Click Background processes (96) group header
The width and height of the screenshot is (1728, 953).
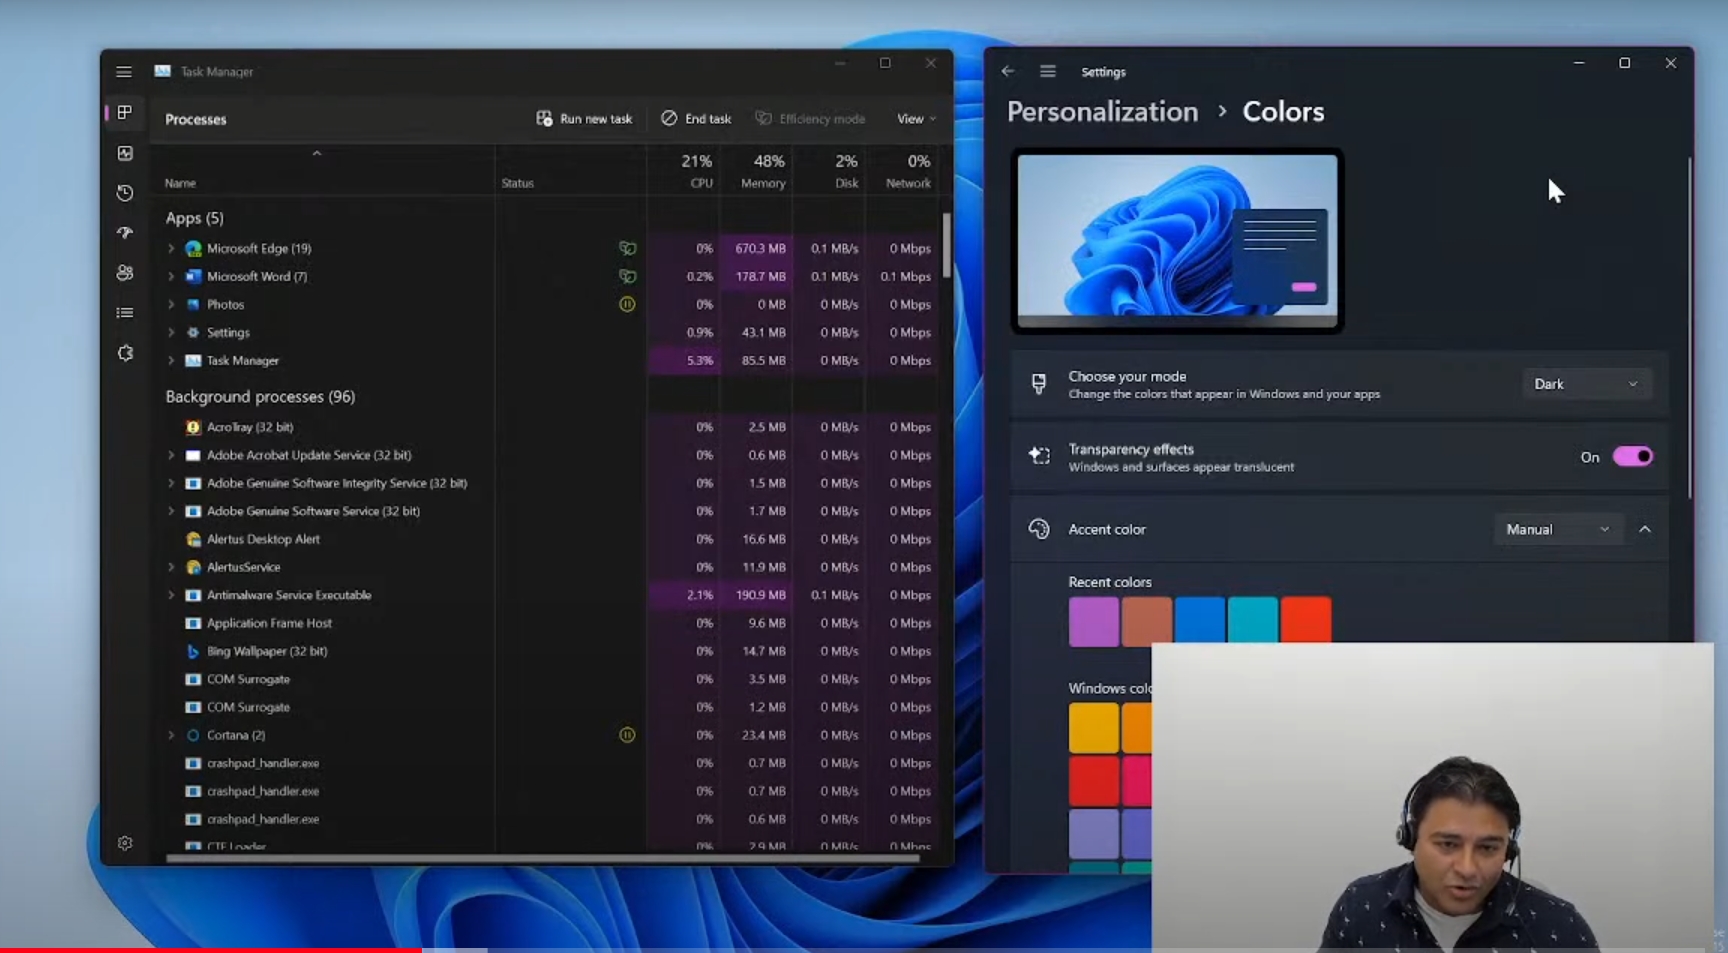pyautogui.click(x=260, y=397)
